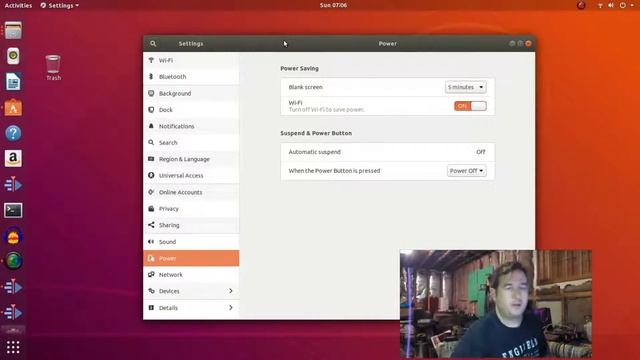This screenshot has height=360, width=640.
Task: Click the red indicator icon in top bar
Action: 581,5
